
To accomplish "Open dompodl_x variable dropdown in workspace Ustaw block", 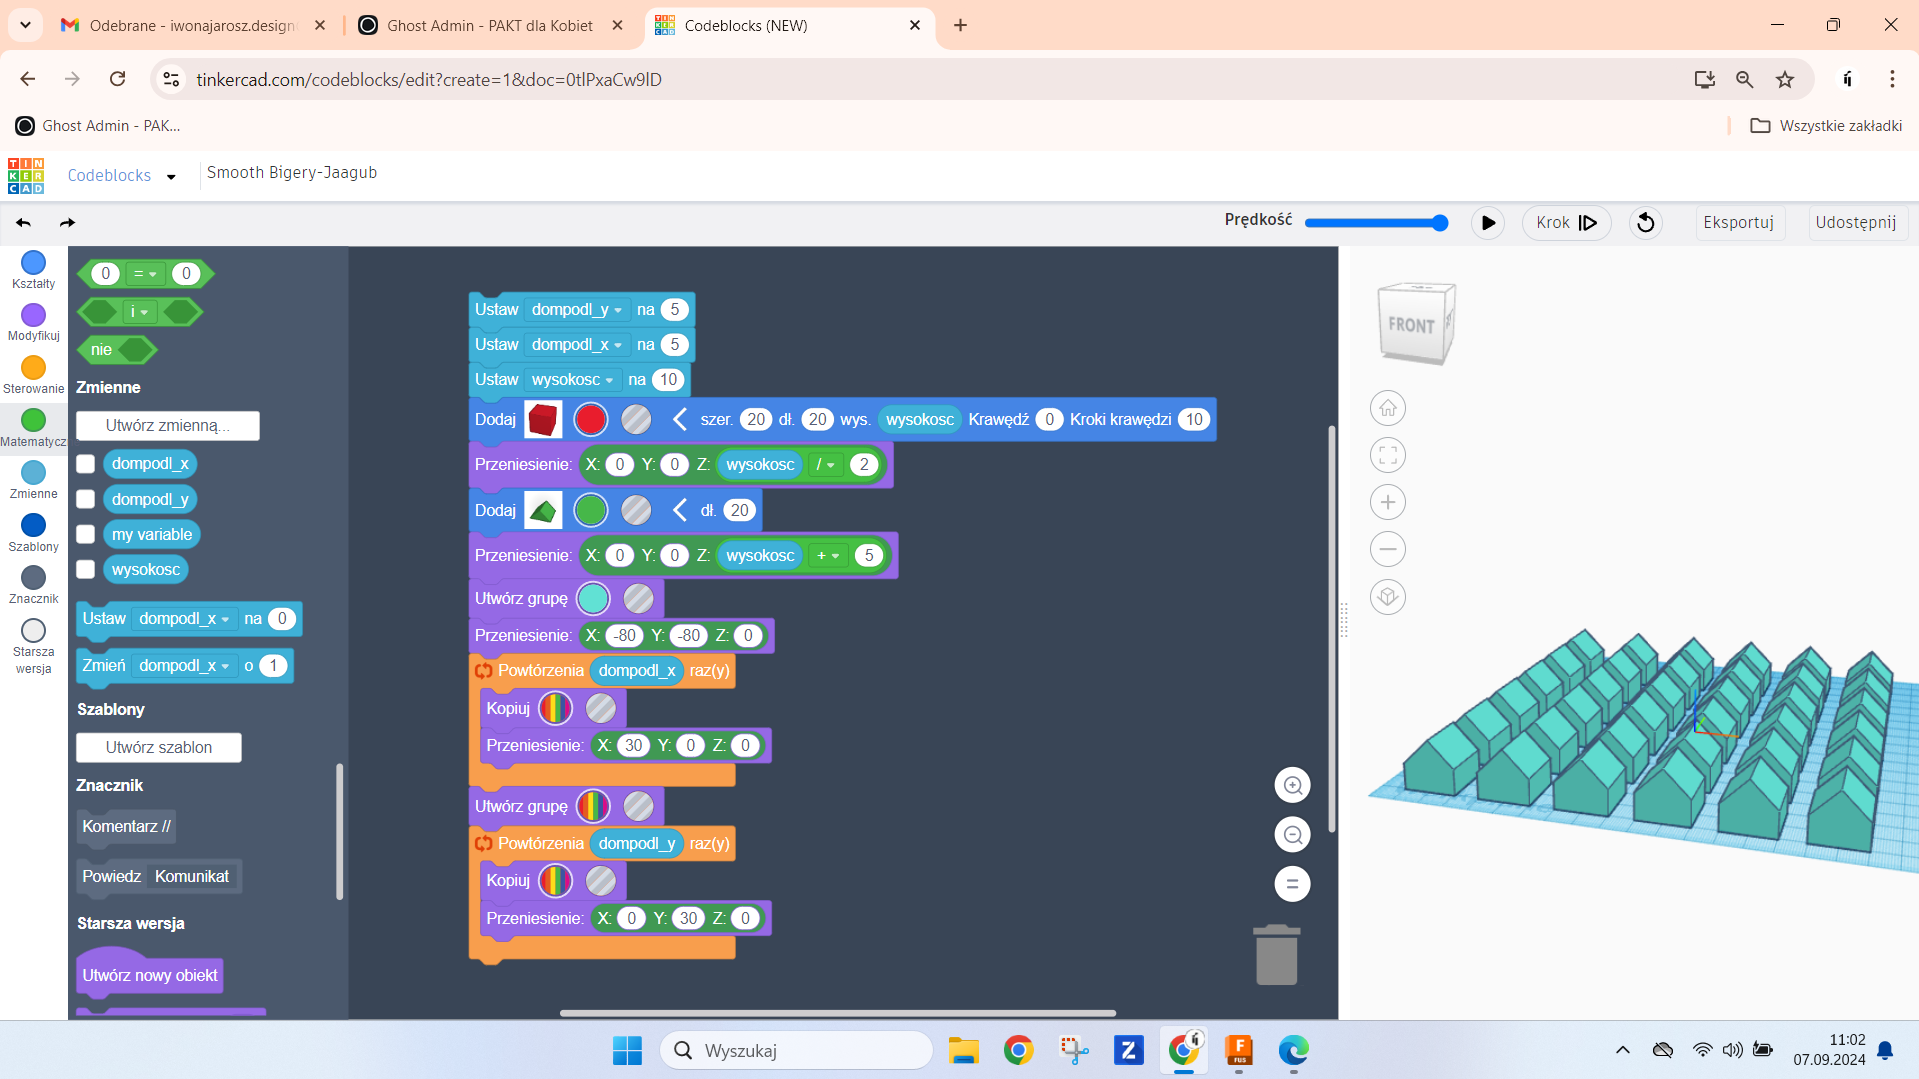I will click(x=577, y=344).
